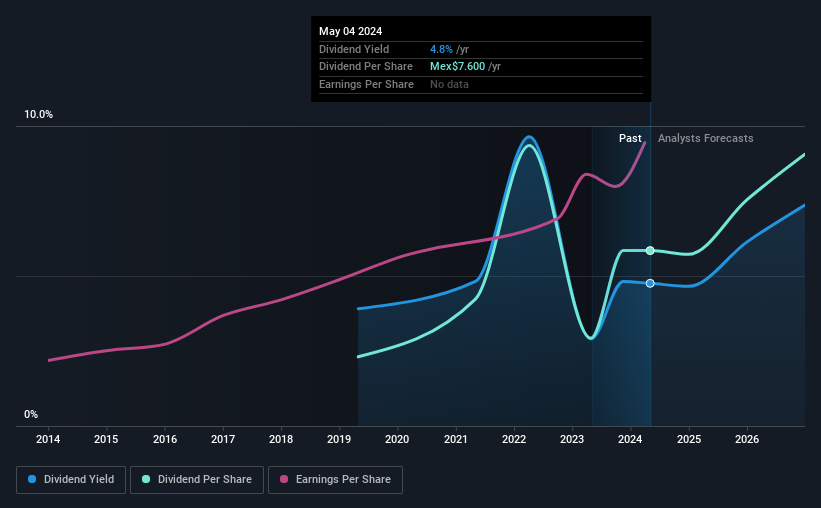Image resolution: width=821 pixels, height=508 pixels.
Task: Click the 2022 x-axis year label
Action: tap(514, 439)
